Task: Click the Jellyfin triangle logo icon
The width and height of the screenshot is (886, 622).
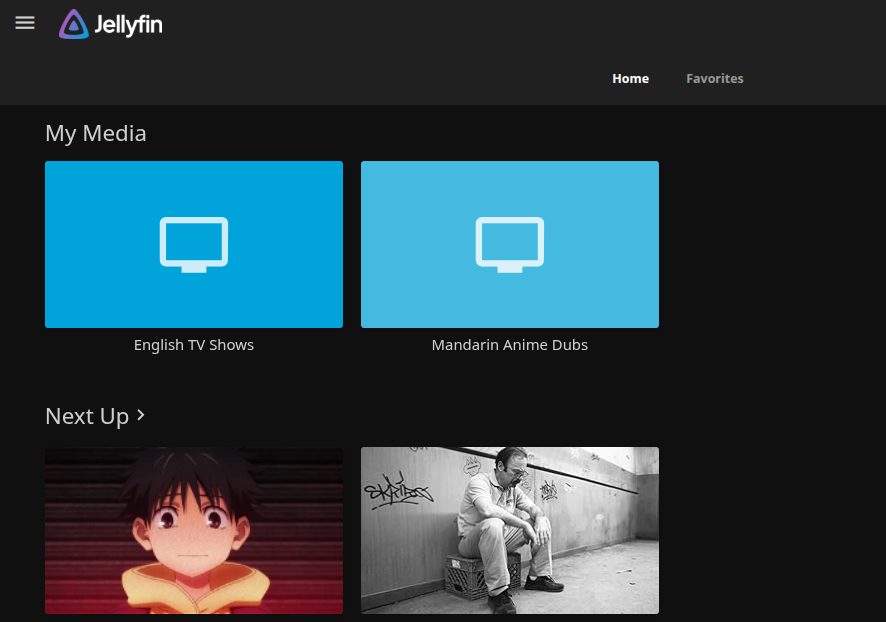Action: pyautogui.click(x=73, y=24)
